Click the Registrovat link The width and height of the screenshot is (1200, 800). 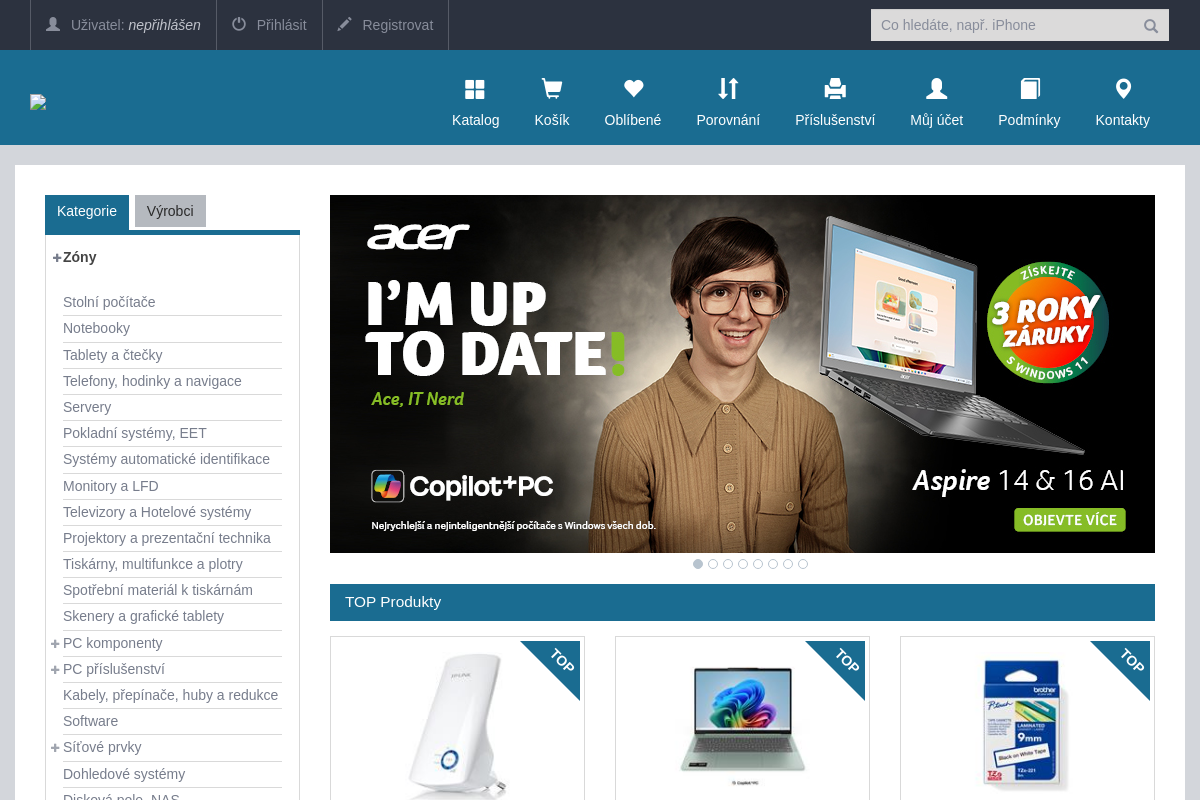point(398,25)
